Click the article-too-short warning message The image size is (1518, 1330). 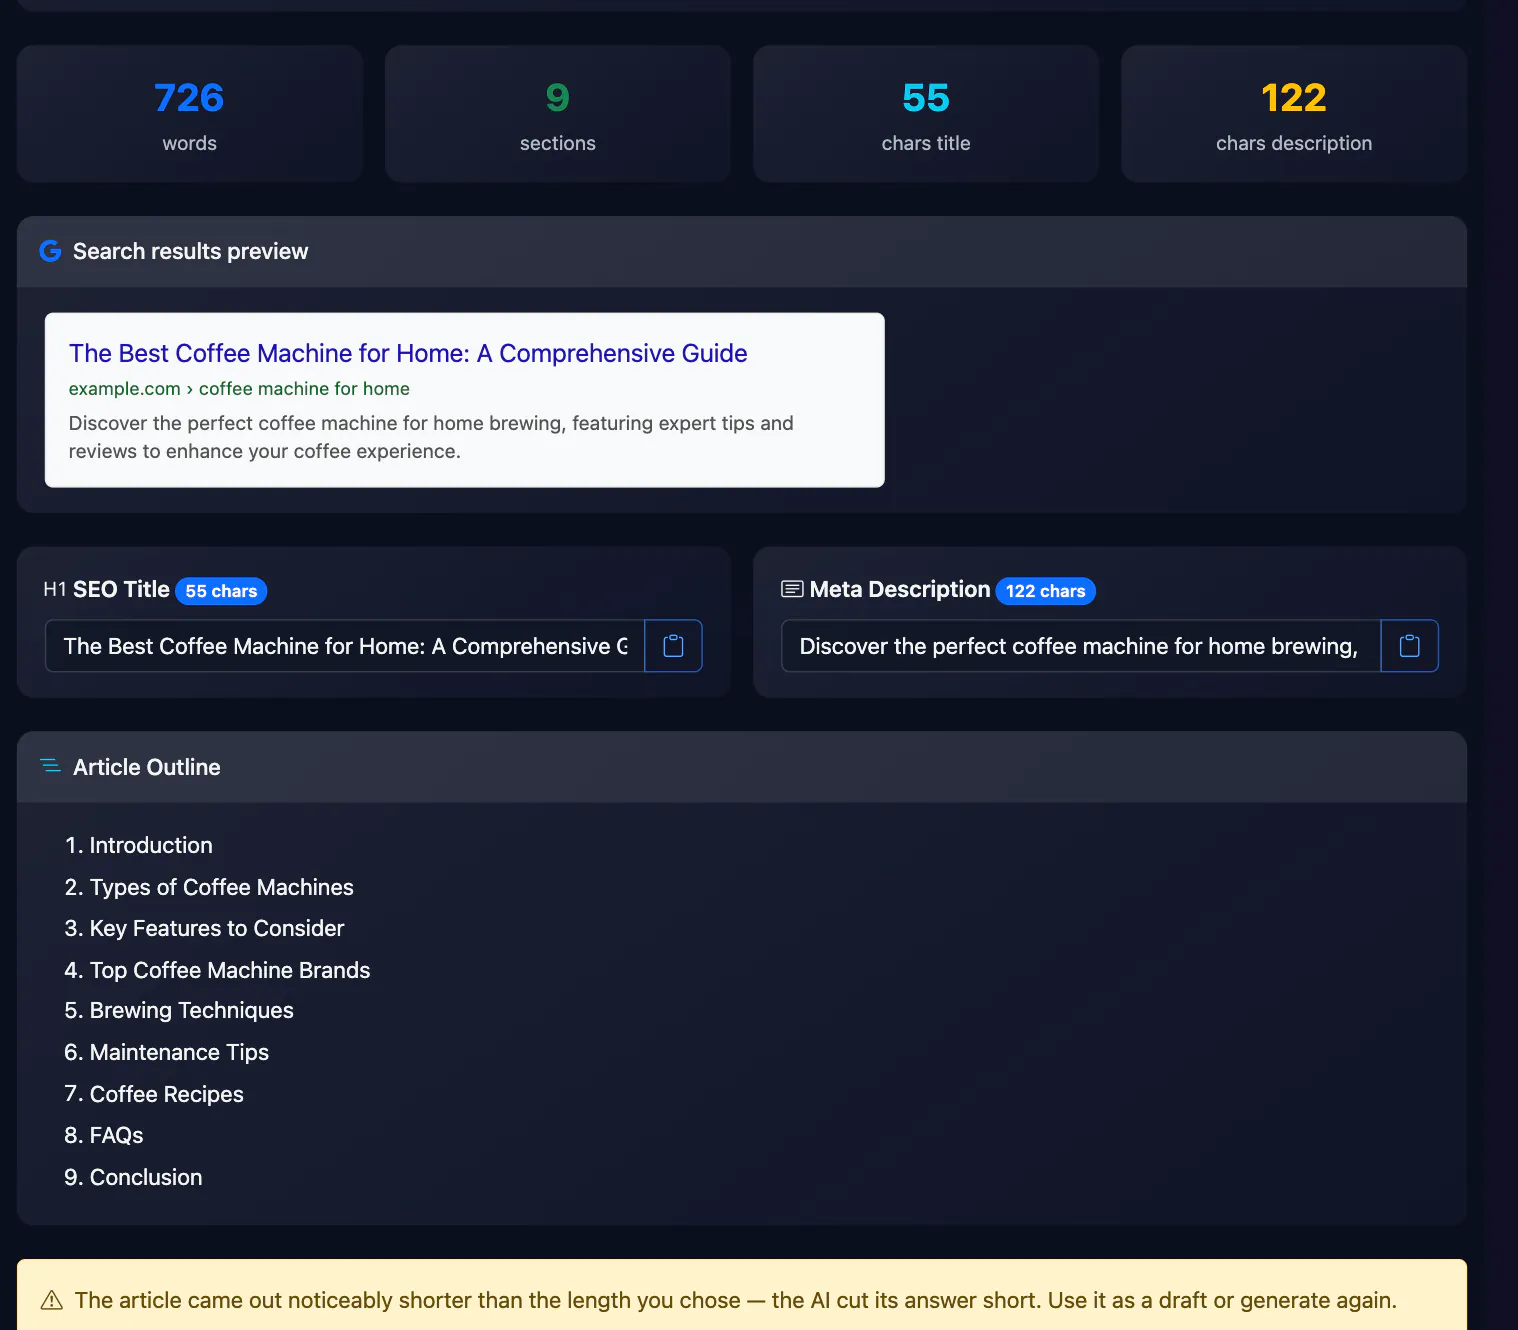click(x=735, y=1300)
